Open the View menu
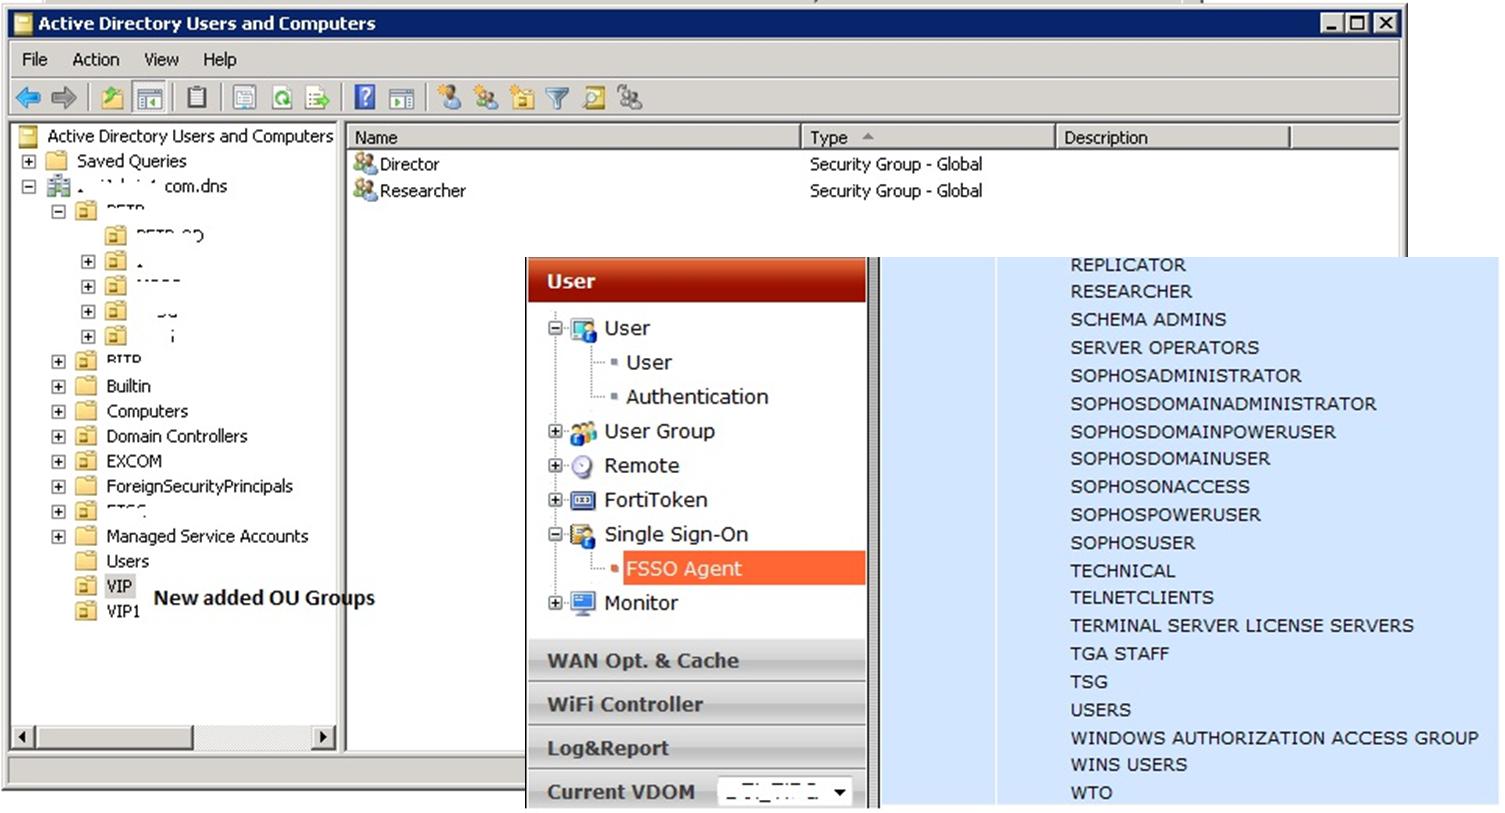 tap(160, 60)
